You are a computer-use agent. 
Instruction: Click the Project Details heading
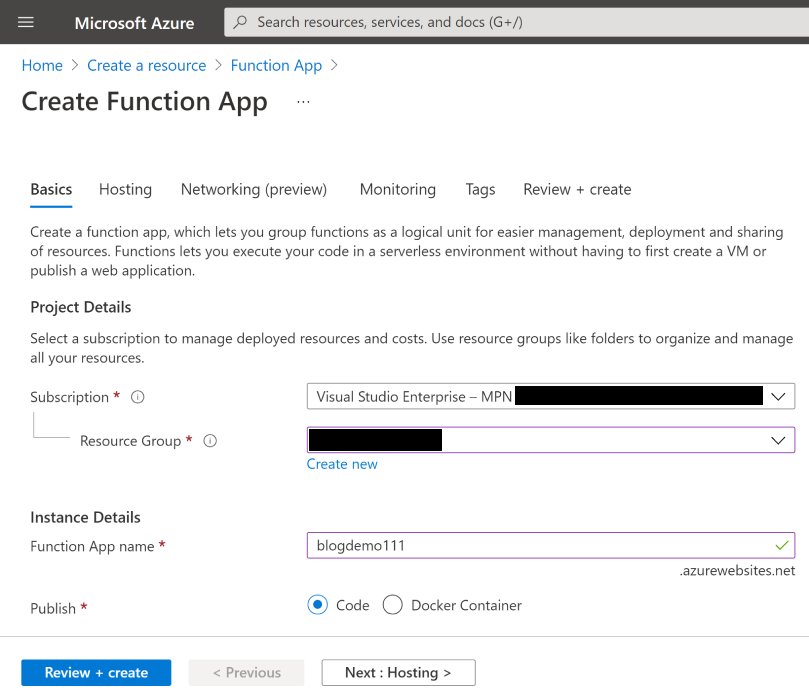pyautogui.click(x=80, y=307)
